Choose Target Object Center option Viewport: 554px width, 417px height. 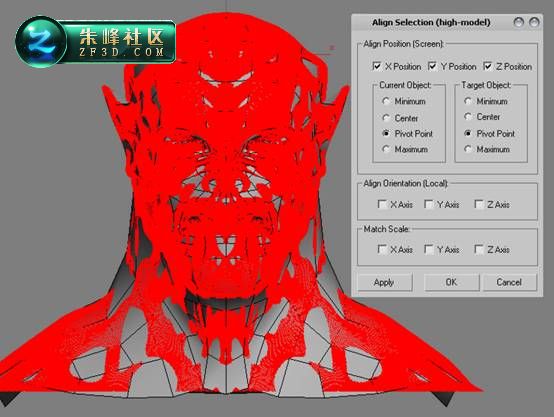[x=468, y=117]
